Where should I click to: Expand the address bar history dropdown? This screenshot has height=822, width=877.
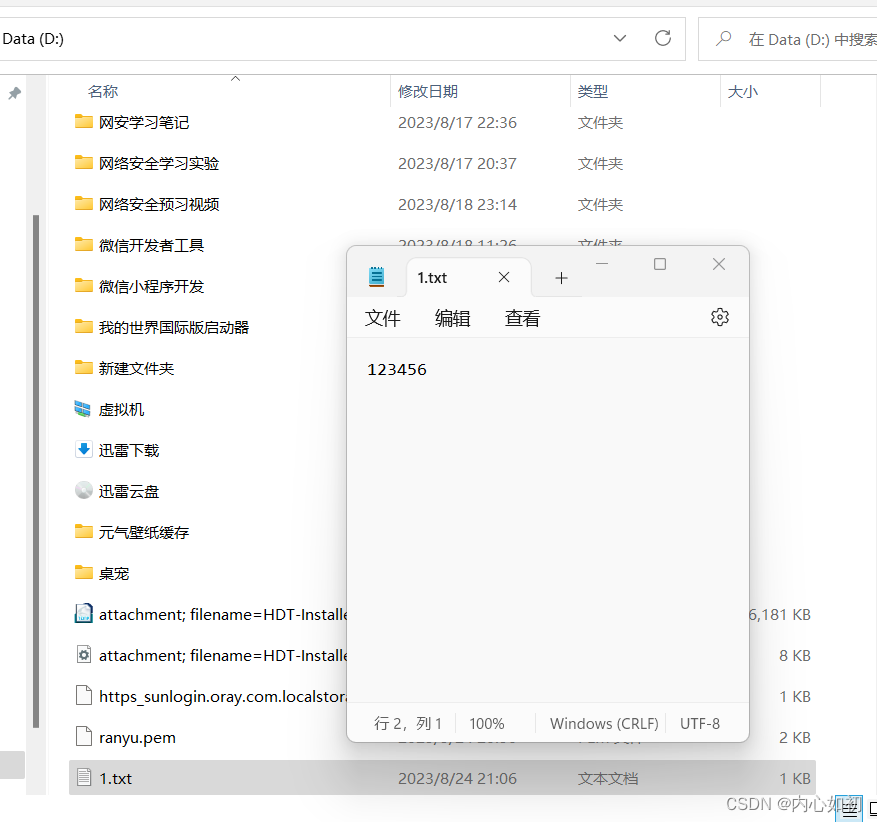pos(620,39)
